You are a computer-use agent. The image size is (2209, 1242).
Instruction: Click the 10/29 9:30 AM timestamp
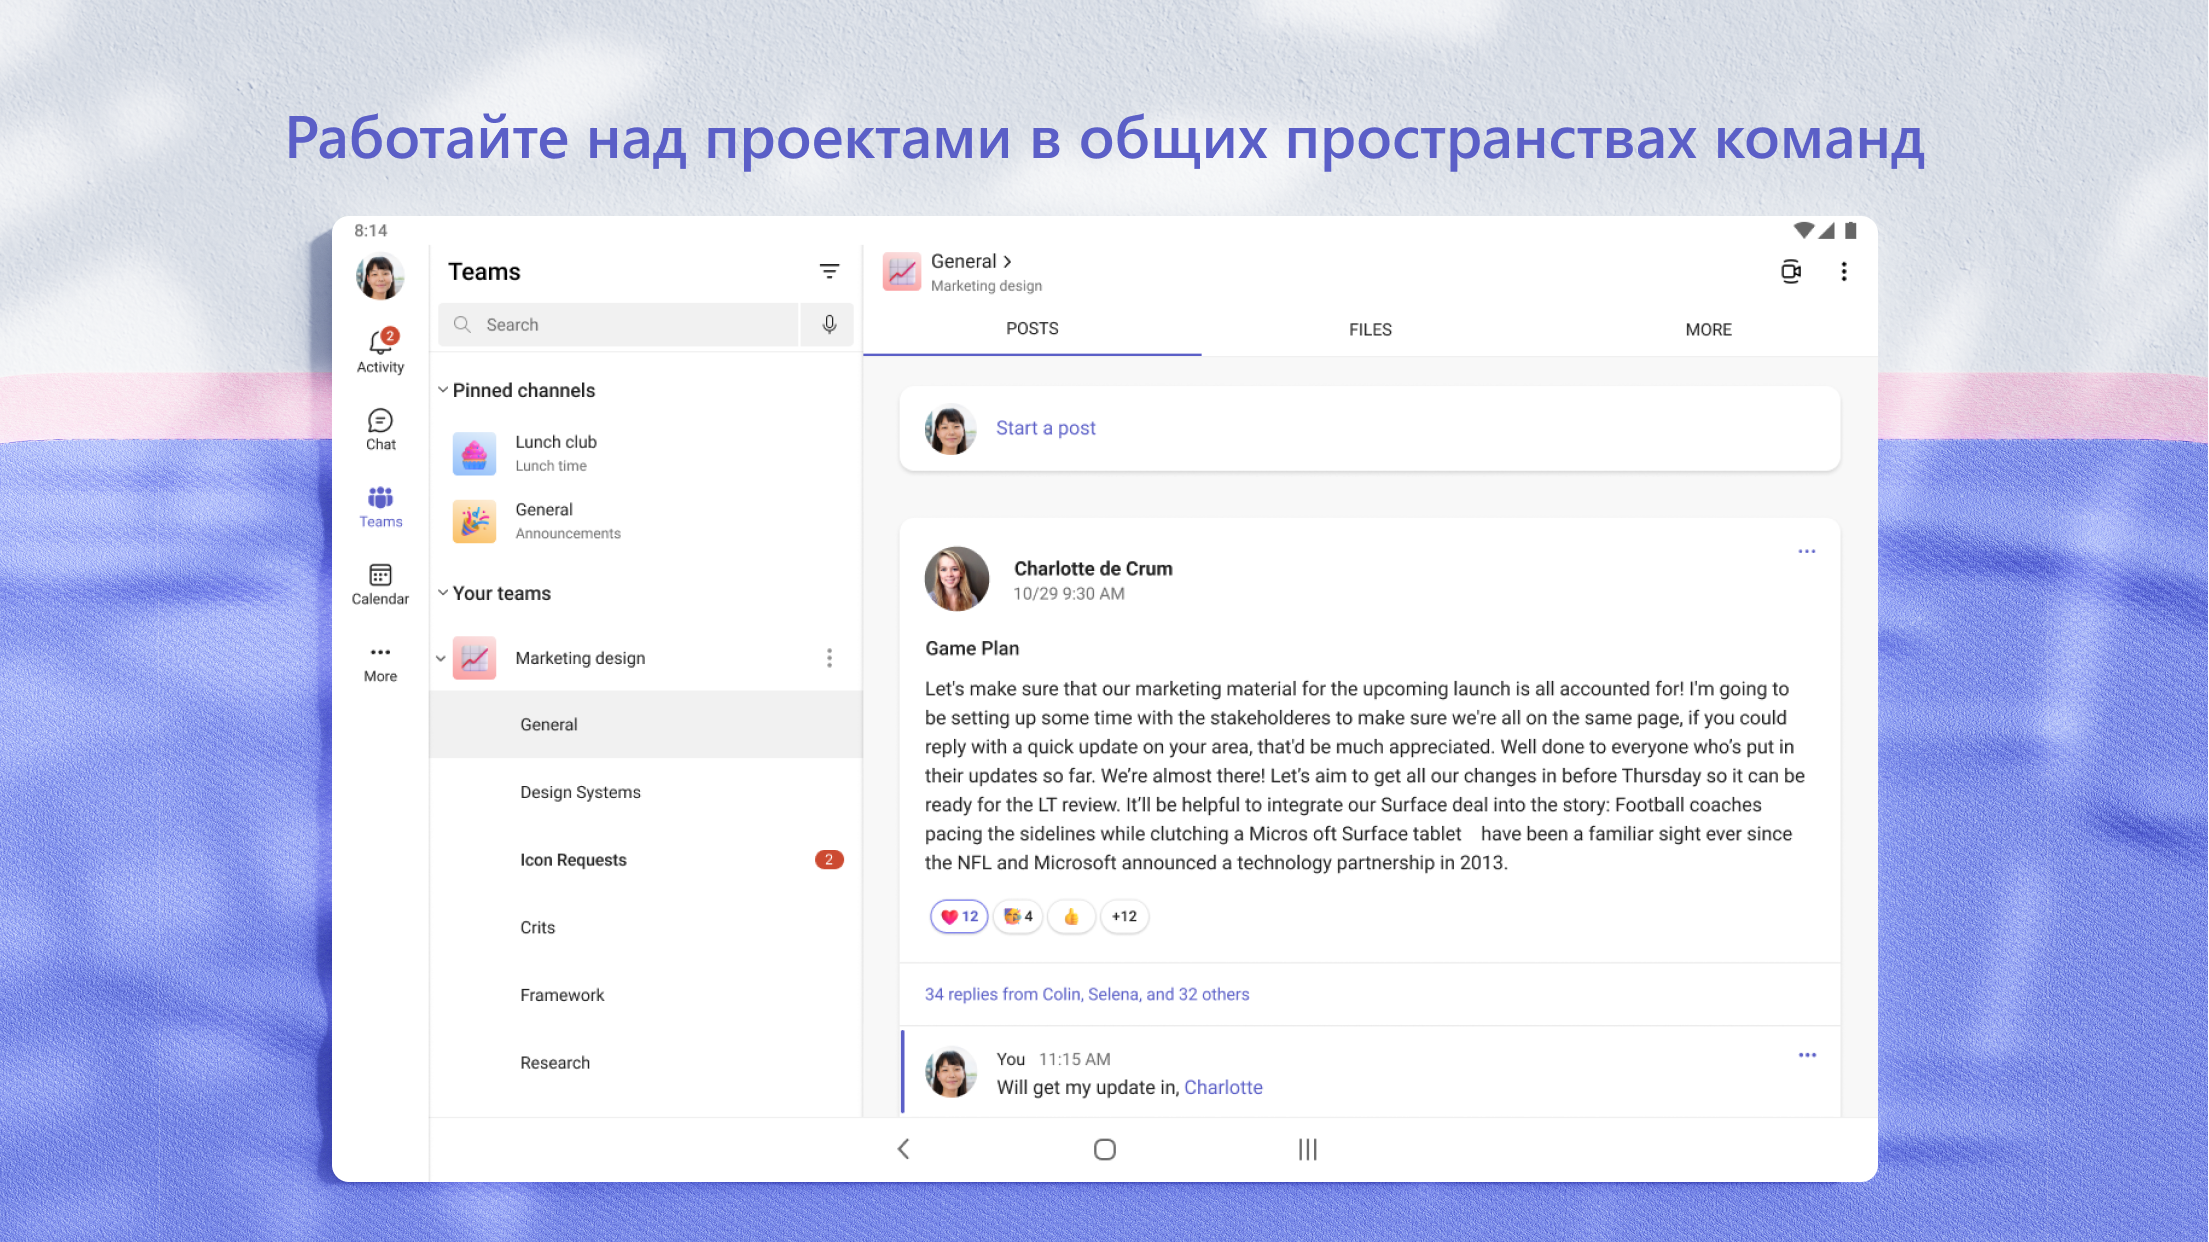(x=1069, y=594)
